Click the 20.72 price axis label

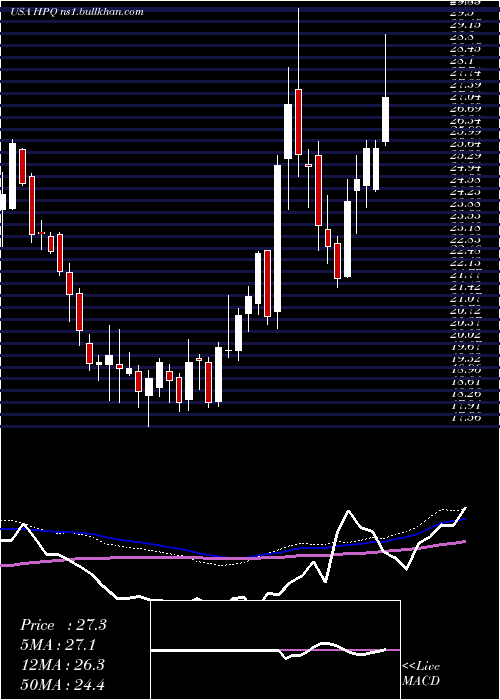464,311
